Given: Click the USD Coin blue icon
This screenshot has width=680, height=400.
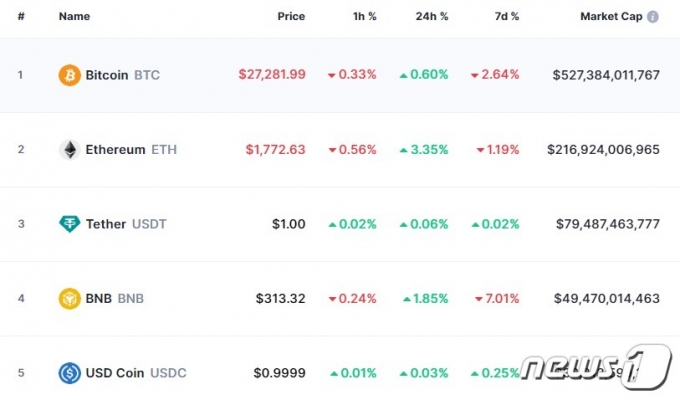Looking at the screenshot, I should tap(69, 373).
